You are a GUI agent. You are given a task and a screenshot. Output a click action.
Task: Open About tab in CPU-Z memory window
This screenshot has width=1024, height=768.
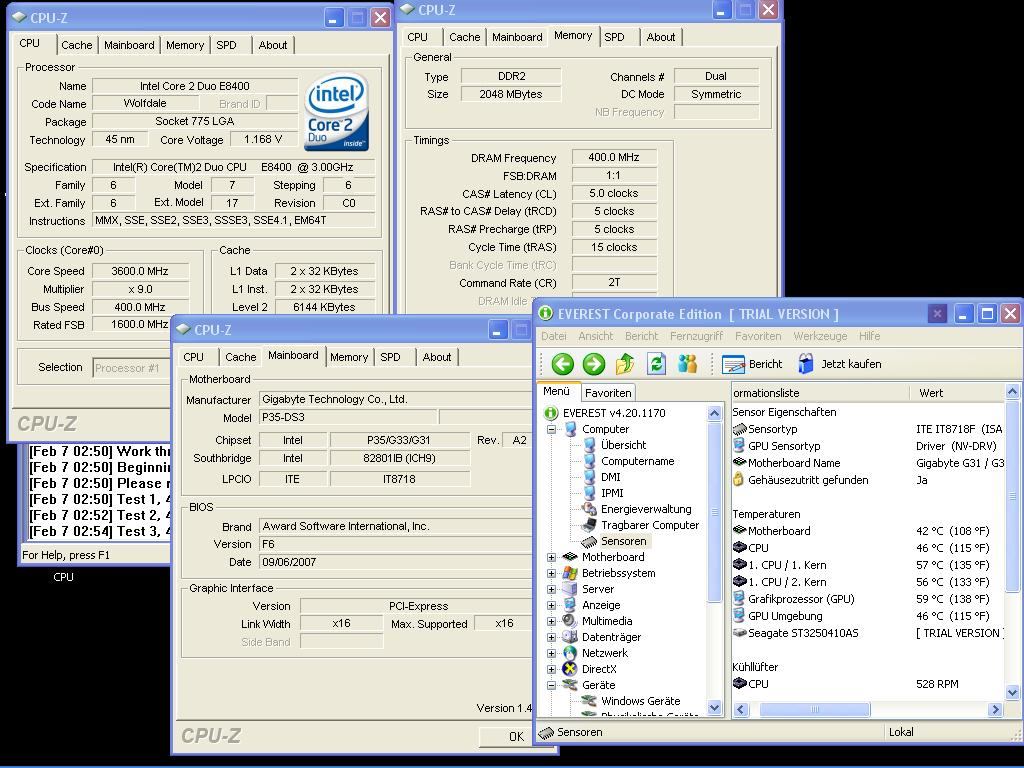click(x=661, y=37)
